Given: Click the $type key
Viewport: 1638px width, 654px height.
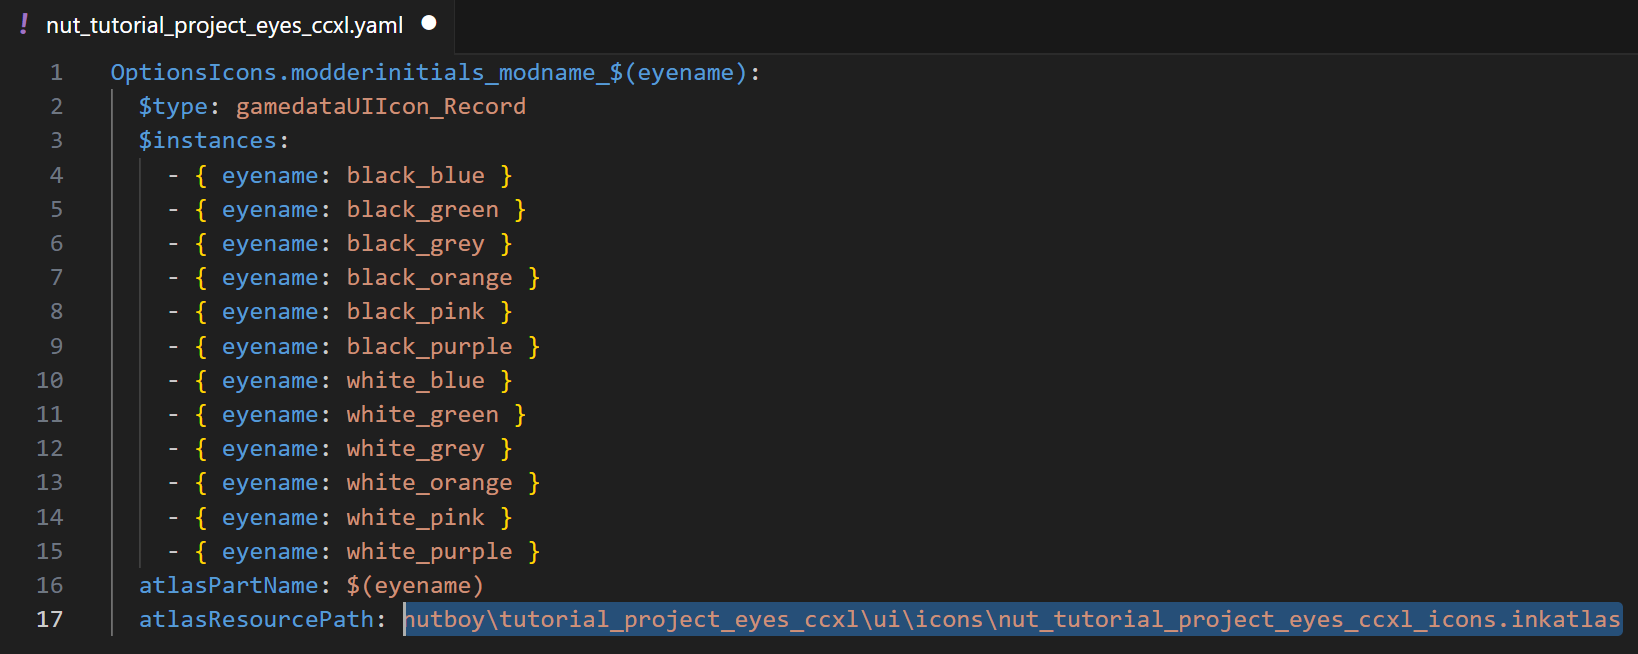Looking at the screenshot, I should (173, 107).
